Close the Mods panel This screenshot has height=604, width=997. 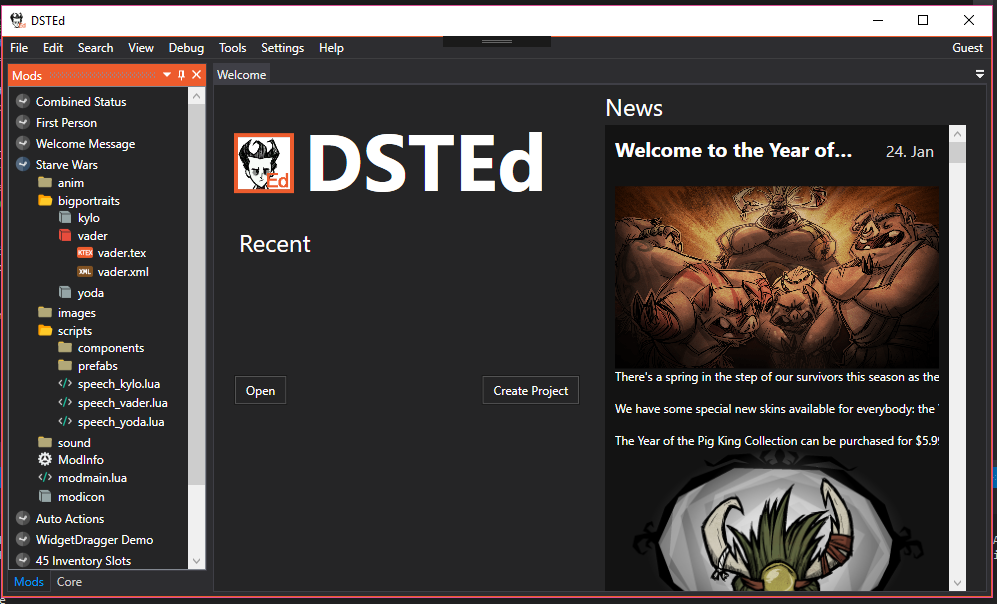pyautogui.click(x=196, y=76)
